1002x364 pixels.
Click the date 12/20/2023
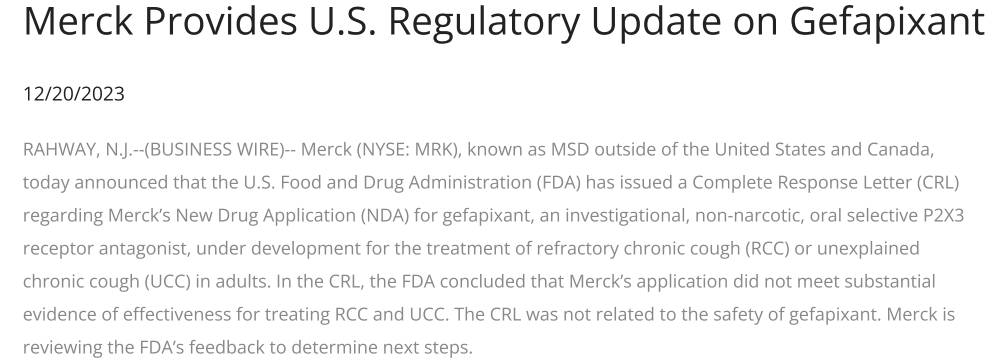point(74,94)
